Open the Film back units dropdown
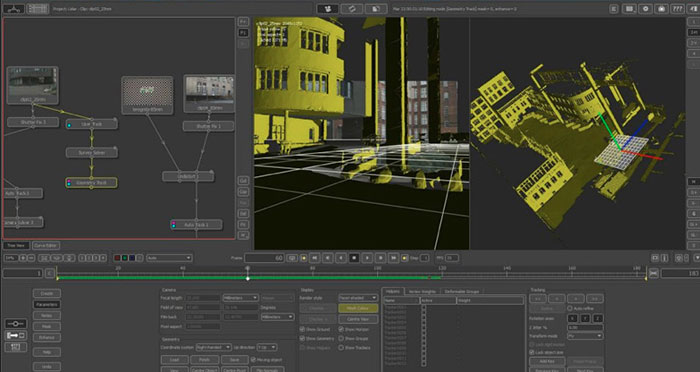The width and height of the screenshot is (700, 372). click(x=277, y=317)
